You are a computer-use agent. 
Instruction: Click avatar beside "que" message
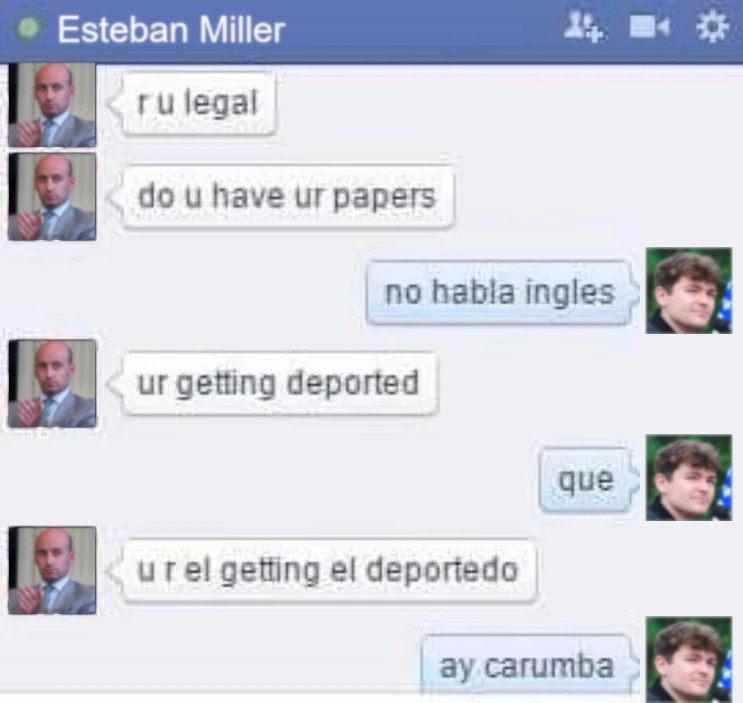689,478
